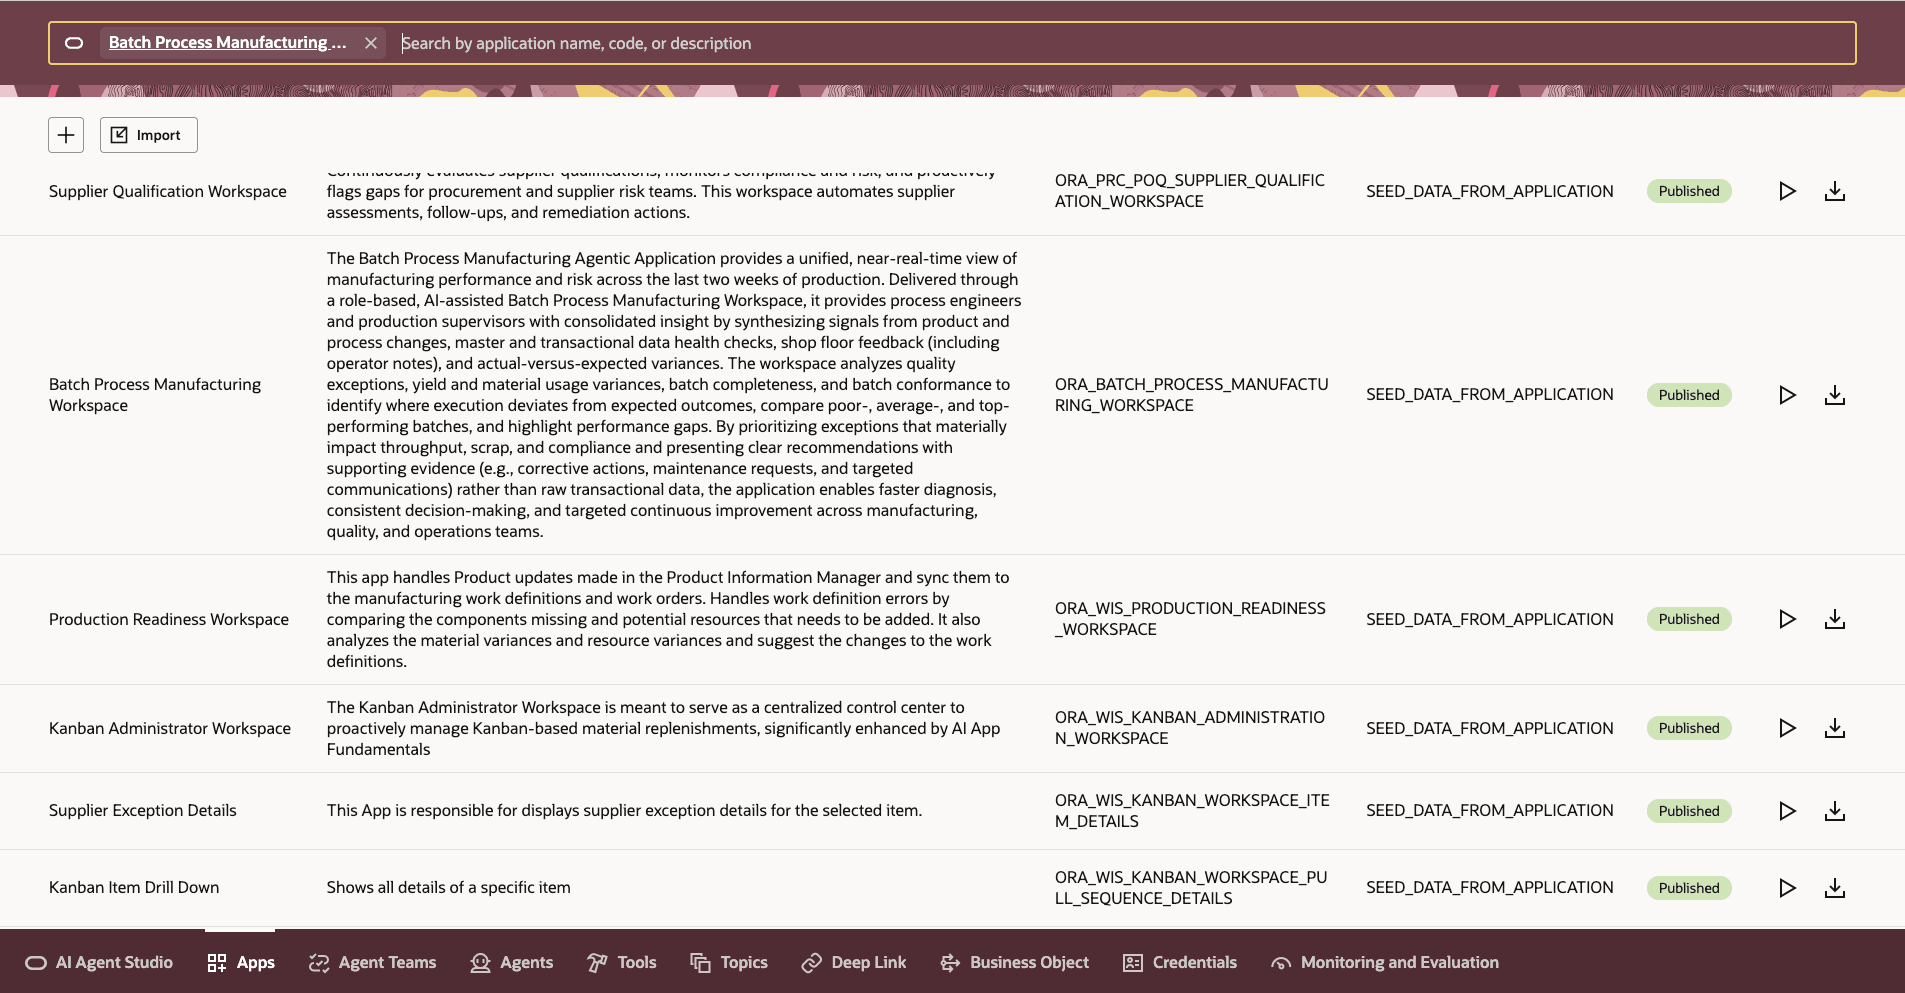Run the Production Readiness Workspace app

(x=1787, y=619)
